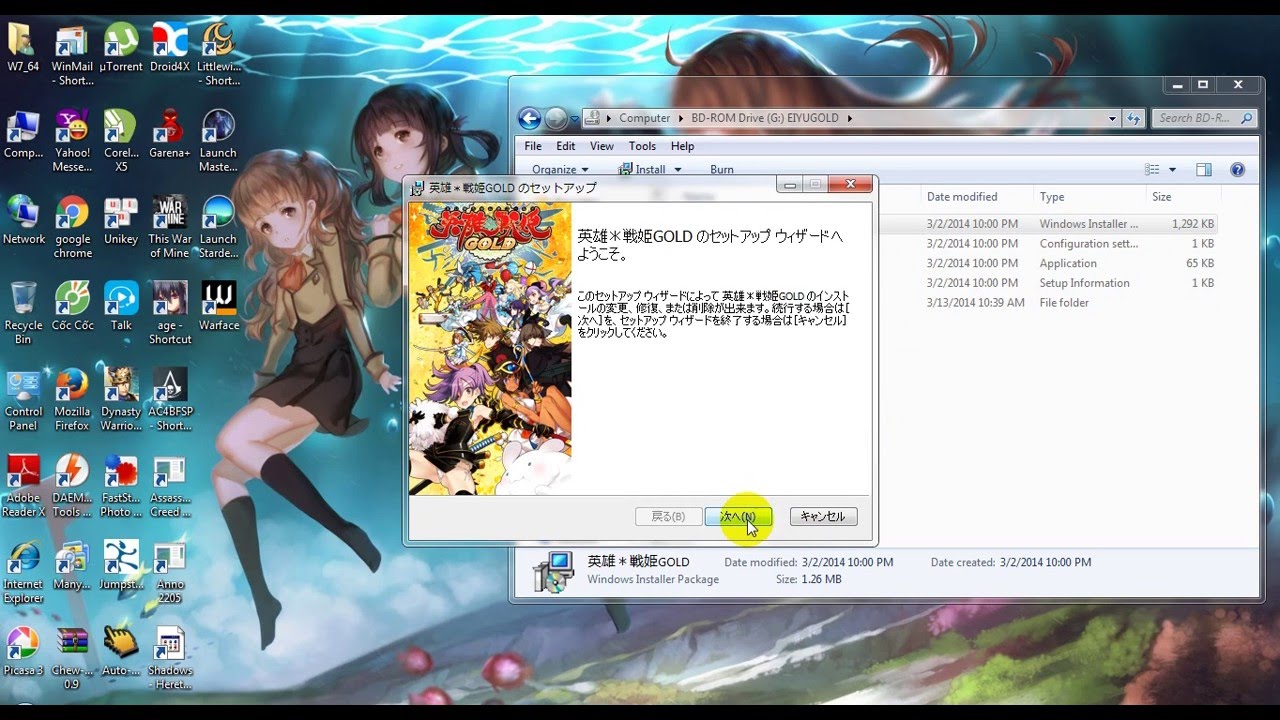Open the Droid4X desktop icon
This screenshot has width=1280, height=720.
pyautogui.click(x=170, y=49)
